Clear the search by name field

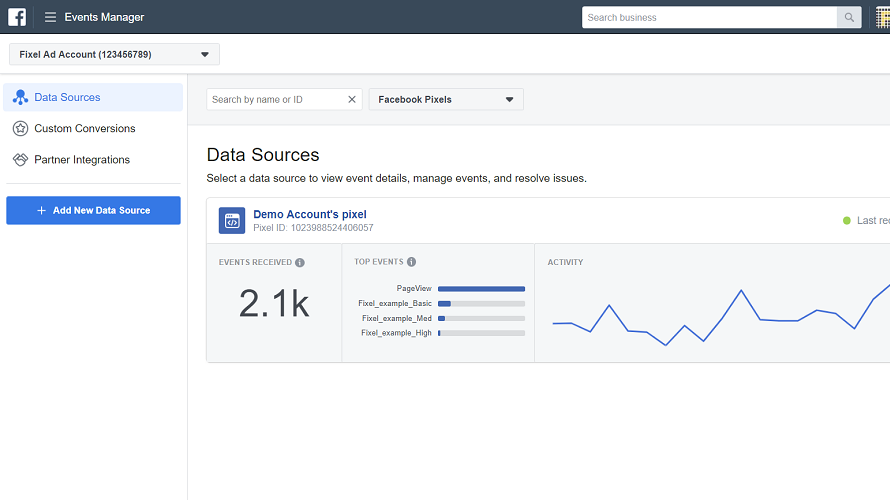(352, 100)
